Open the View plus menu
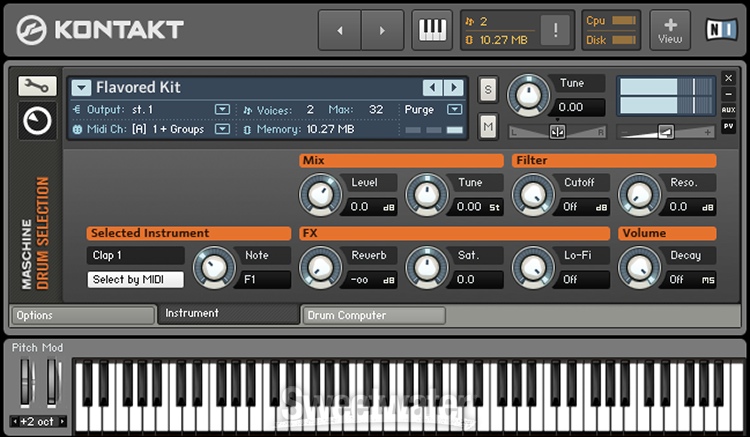 670,31
